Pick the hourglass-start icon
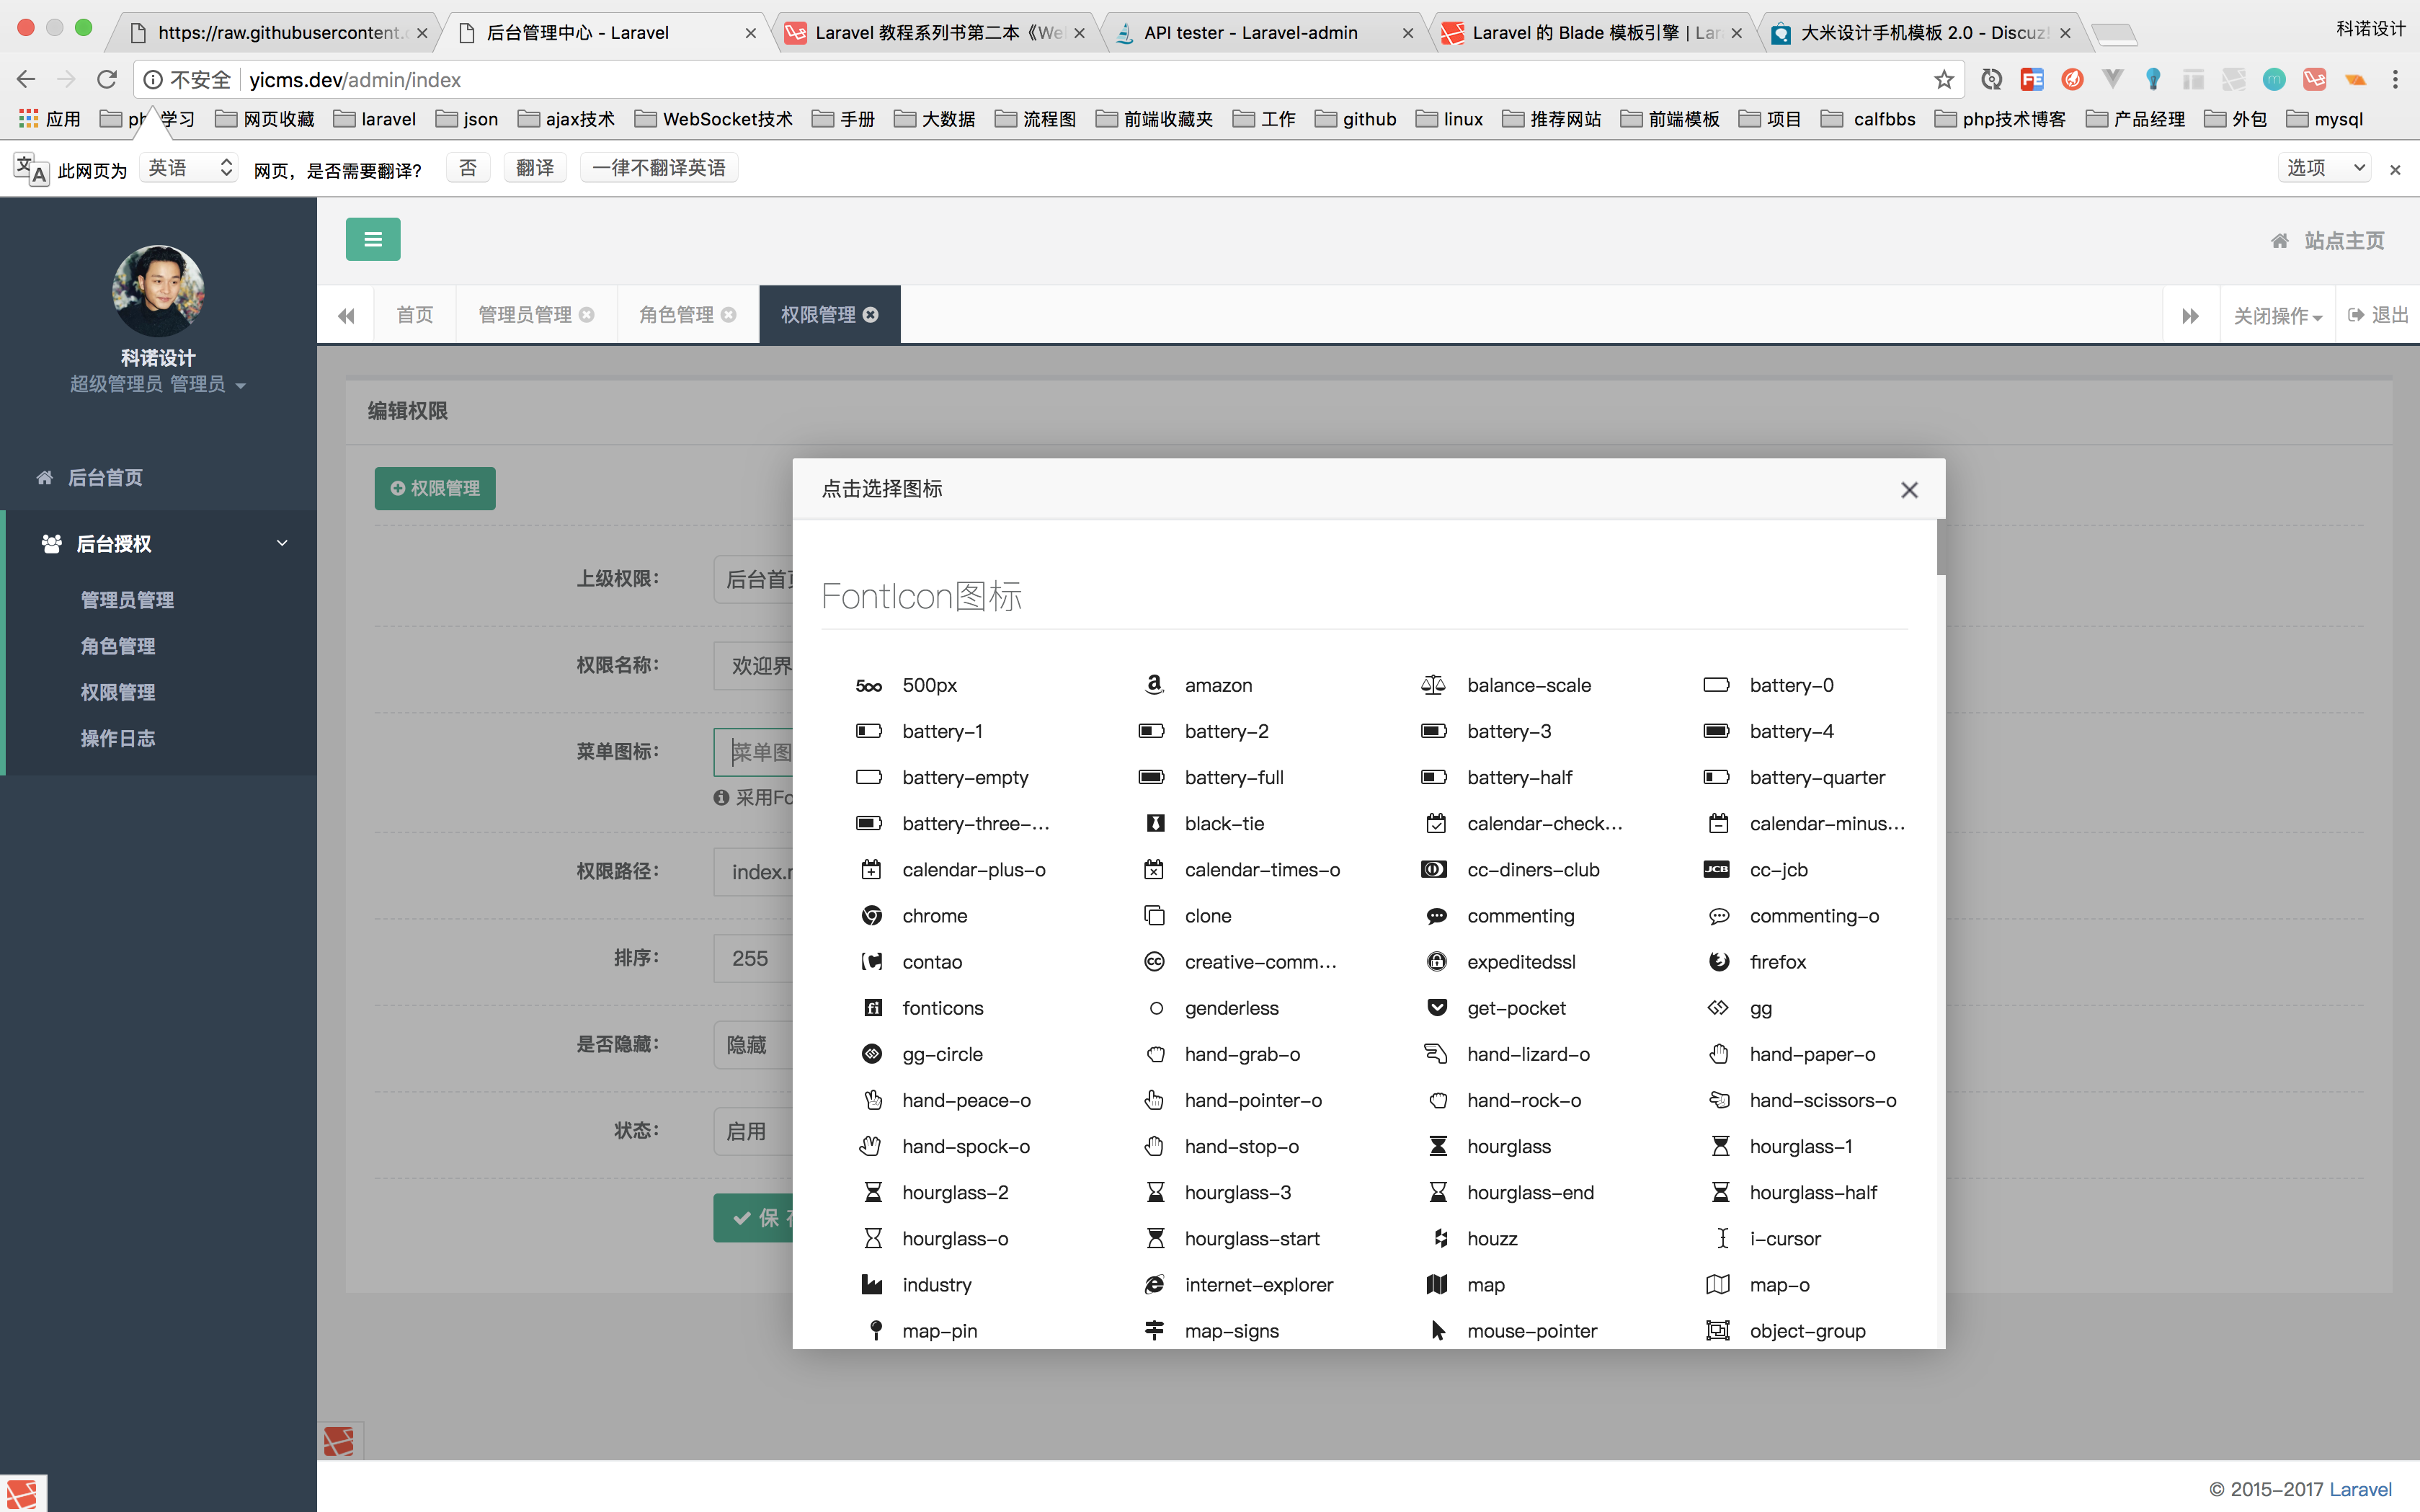The image size is (2420, 1512). (x=1250, y=1238)
